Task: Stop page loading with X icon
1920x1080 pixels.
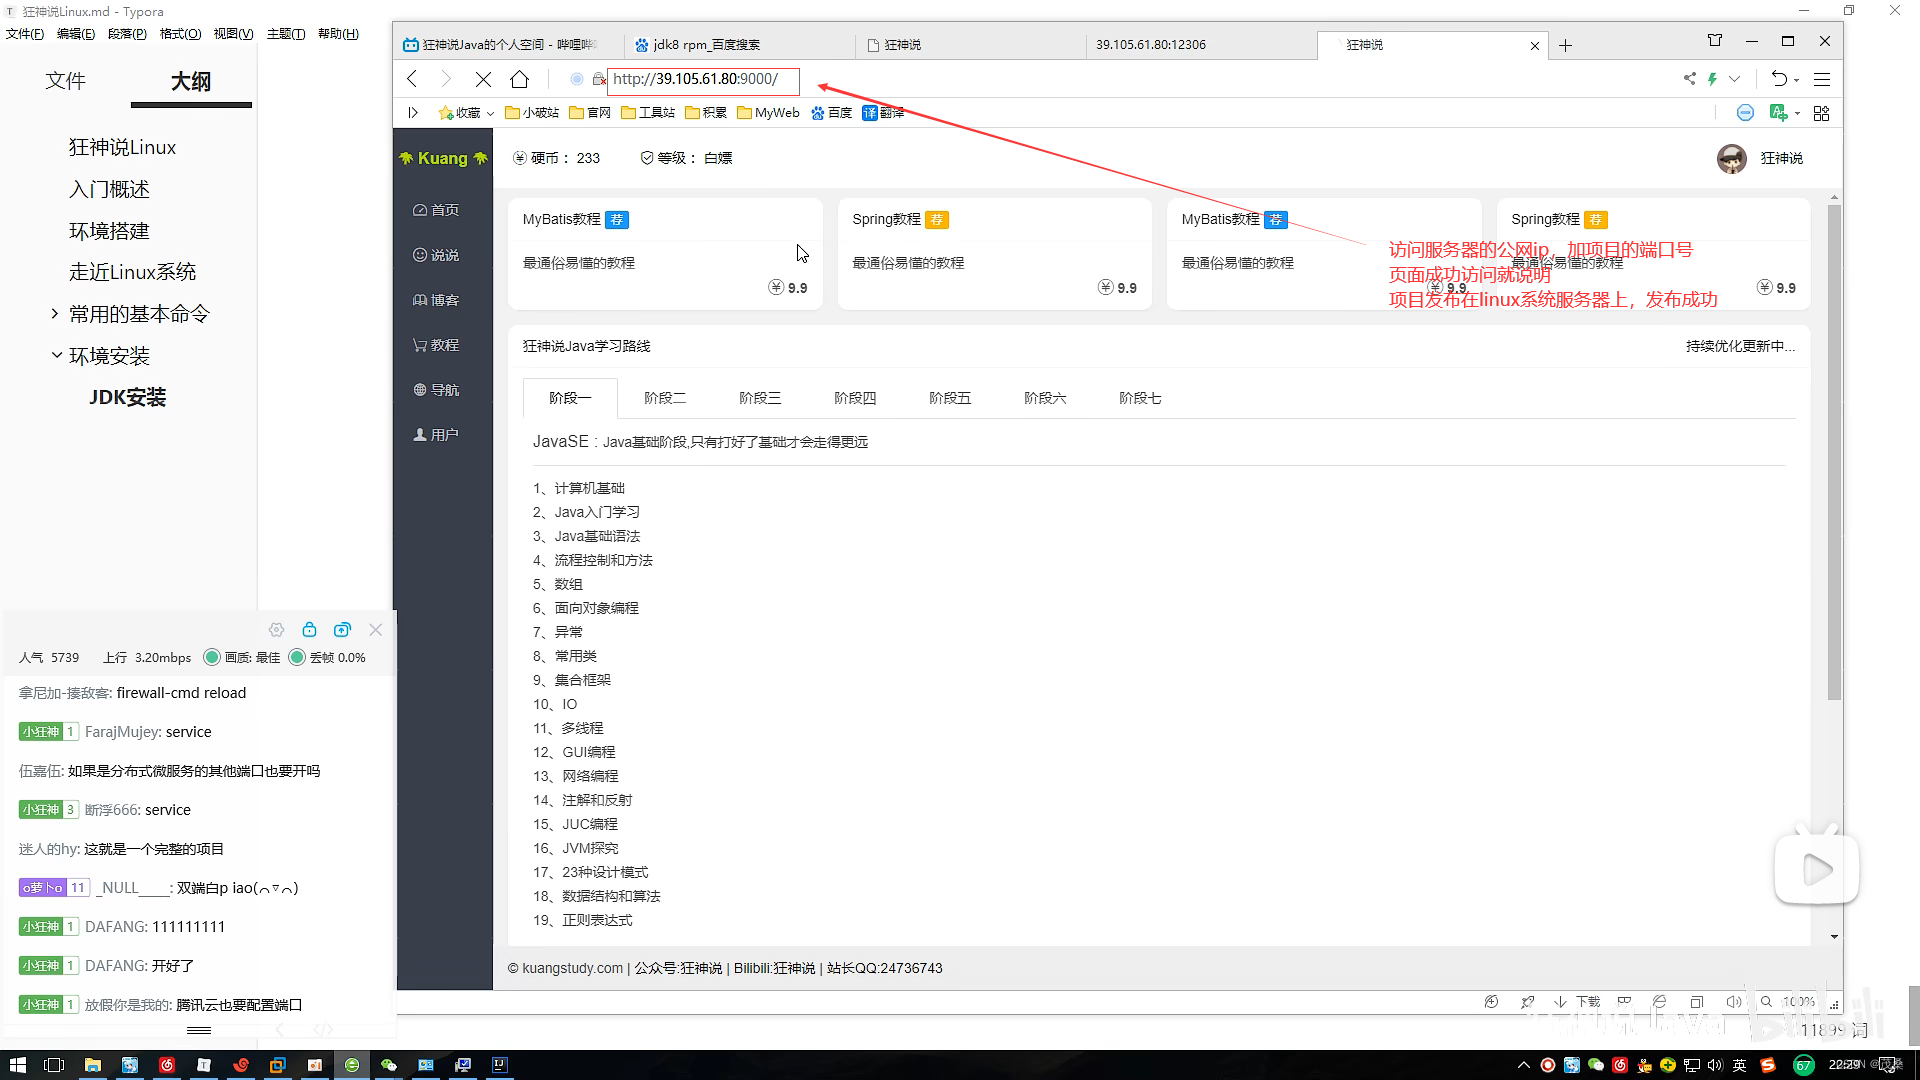Action: pyautogui.click(x=483, y=79)
